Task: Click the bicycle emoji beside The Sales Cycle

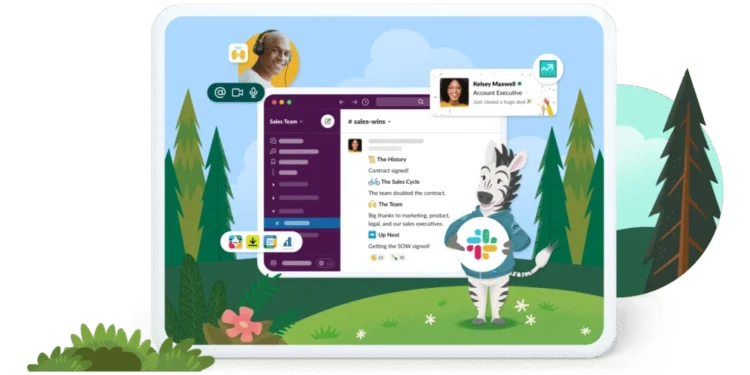Action: 374,182
